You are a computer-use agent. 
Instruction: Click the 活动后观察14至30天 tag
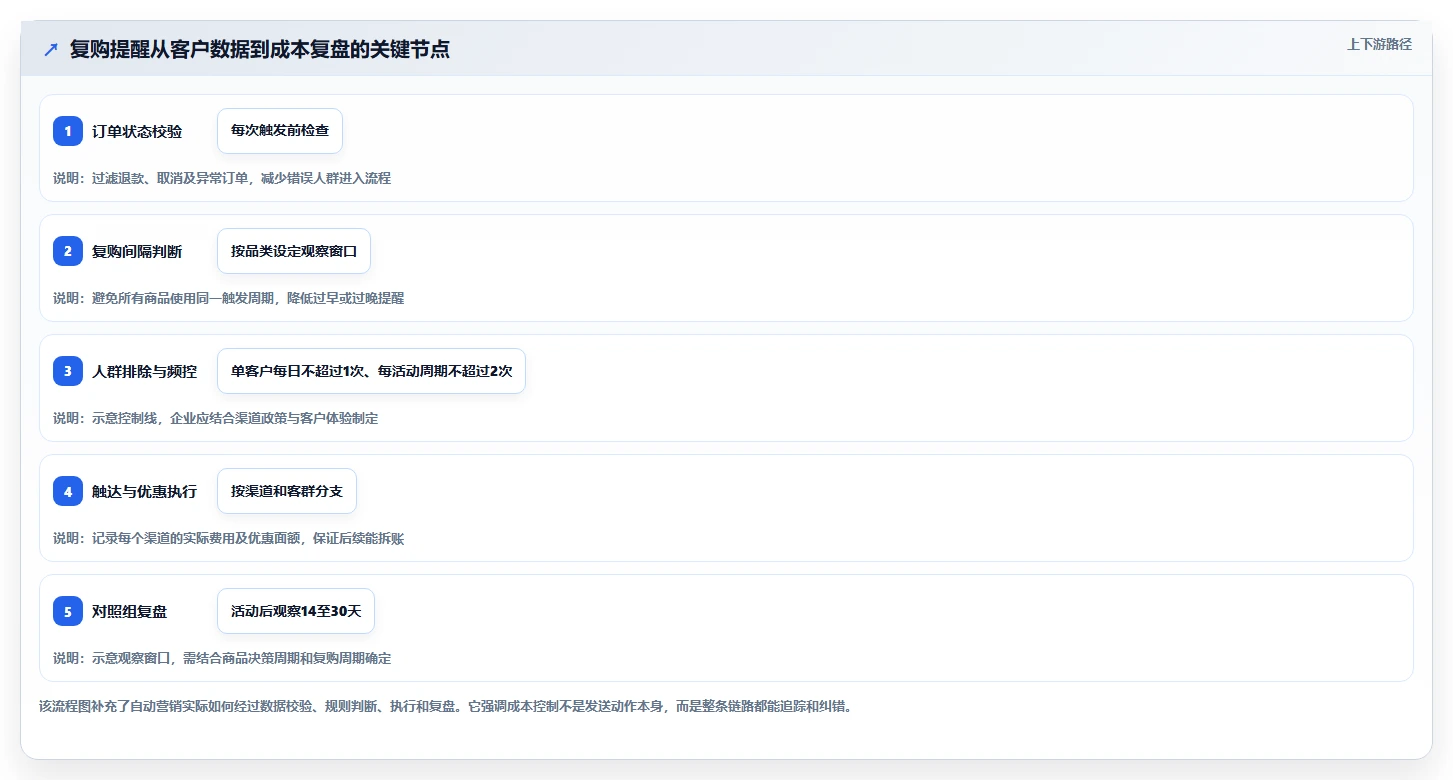point(296,611)
